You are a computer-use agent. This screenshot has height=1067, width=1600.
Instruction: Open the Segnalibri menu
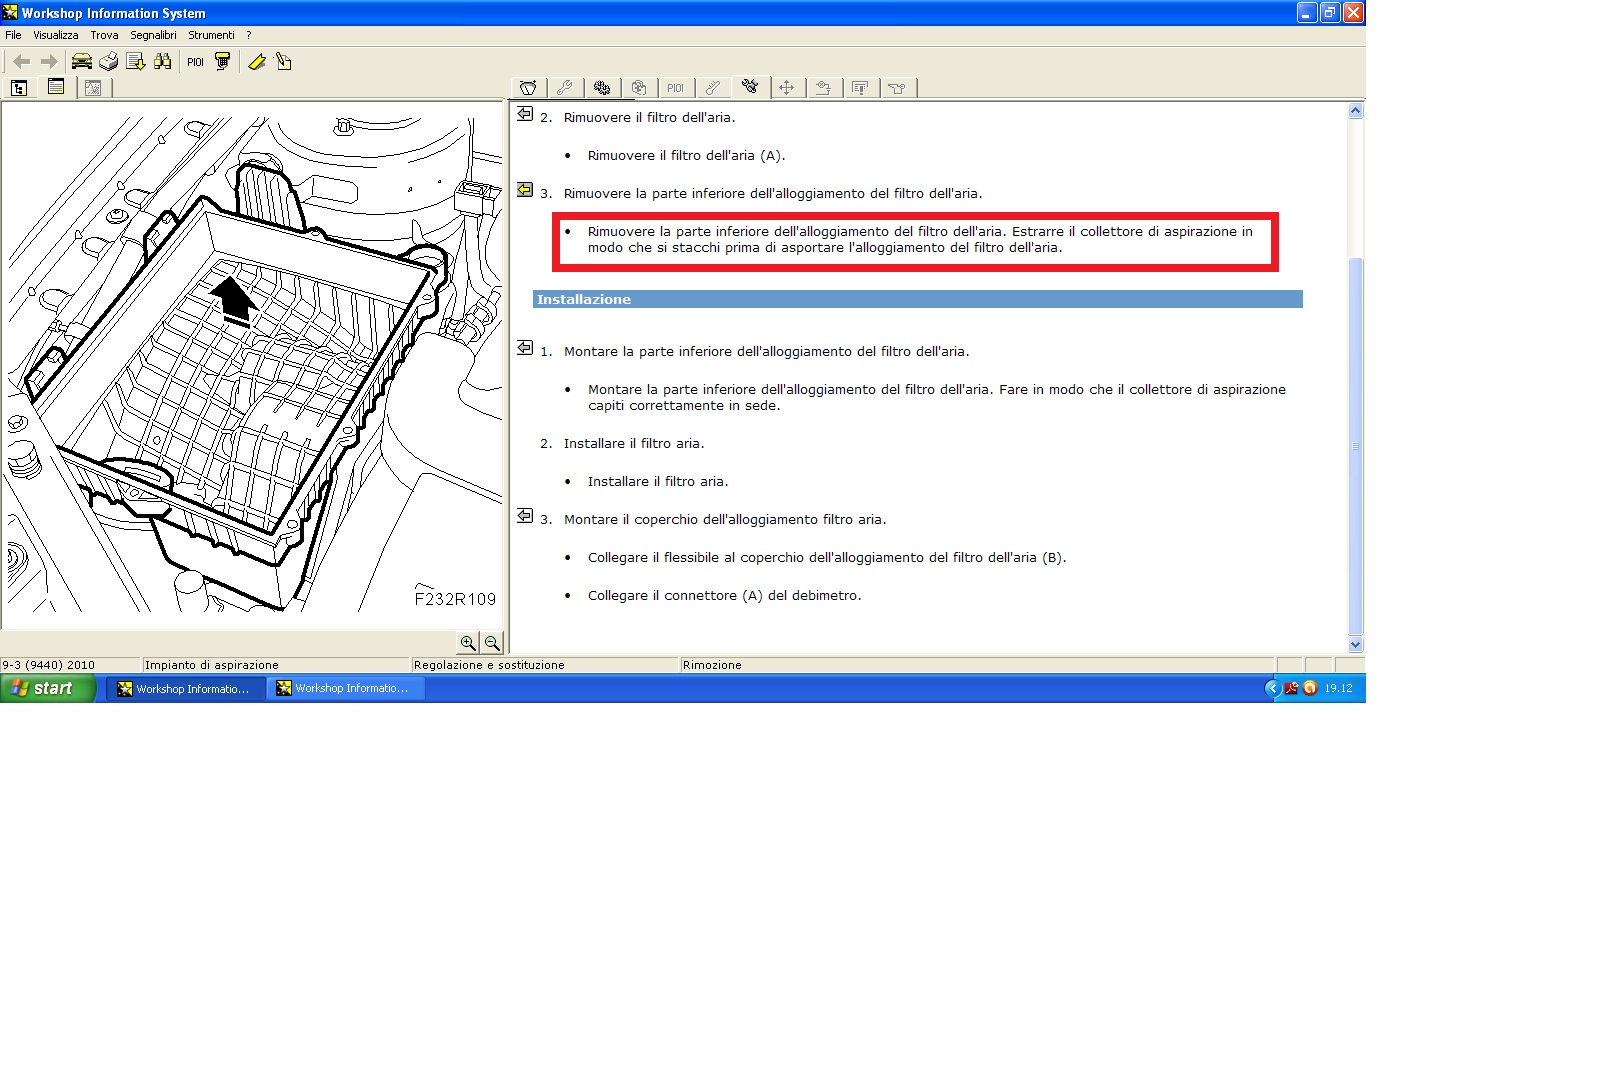[x=153, y=35]
